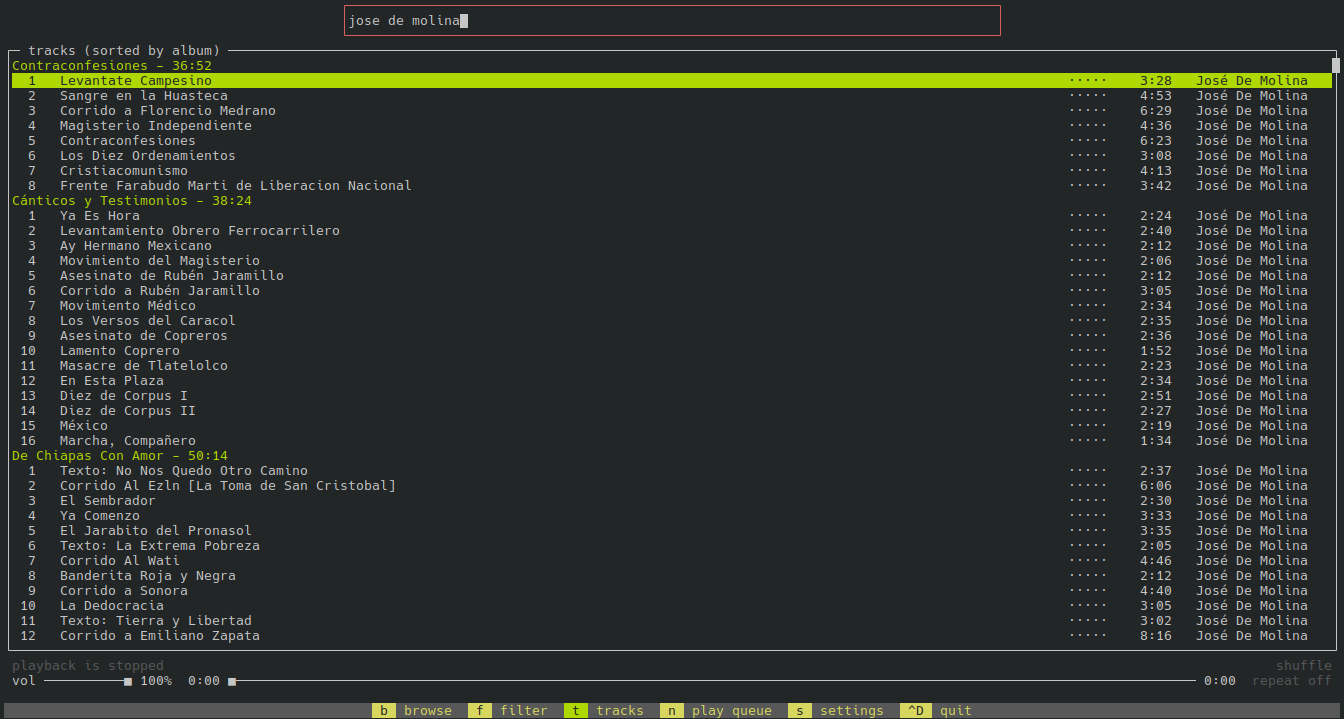Select track 'El Sembrador'
Viewport: 1344px width, 719px height.
672,501
